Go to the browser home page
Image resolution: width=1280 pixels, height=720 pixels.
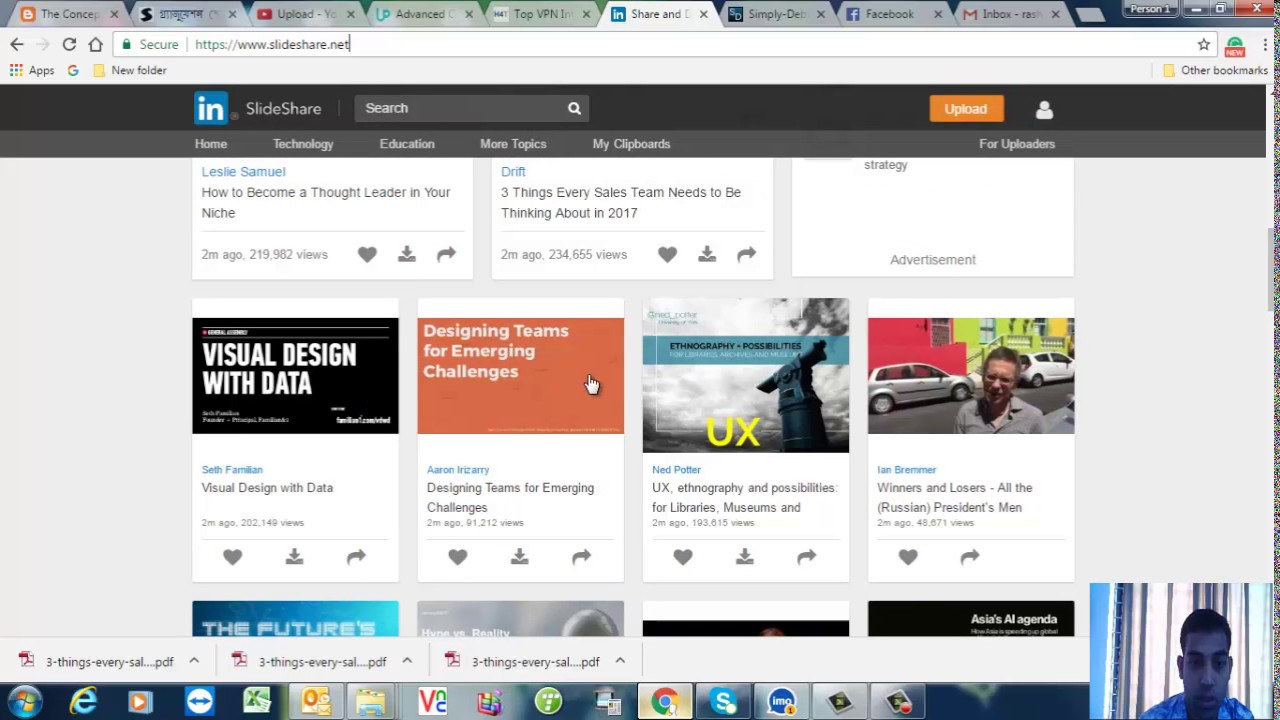(95, 44)
